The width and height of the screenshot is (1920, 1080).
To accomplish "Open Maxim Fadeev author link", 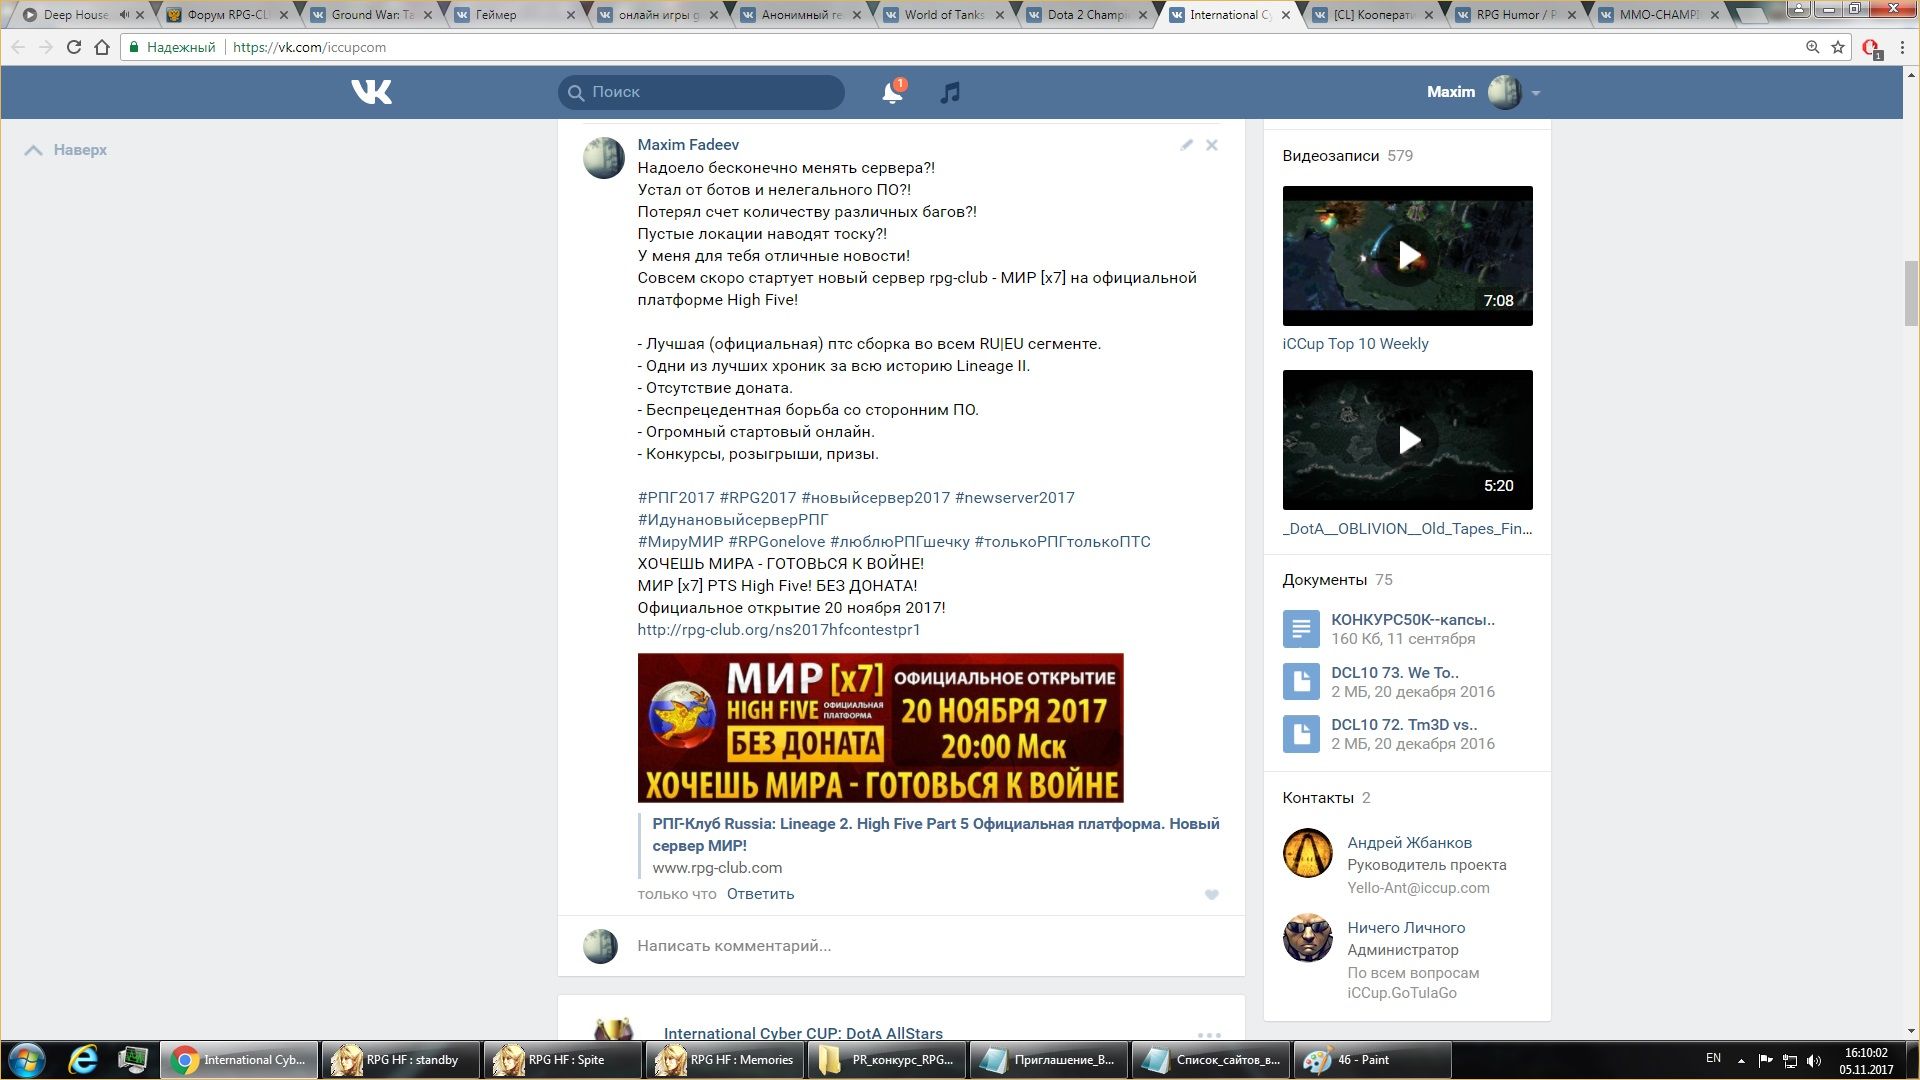I will [x=688, y=145].
